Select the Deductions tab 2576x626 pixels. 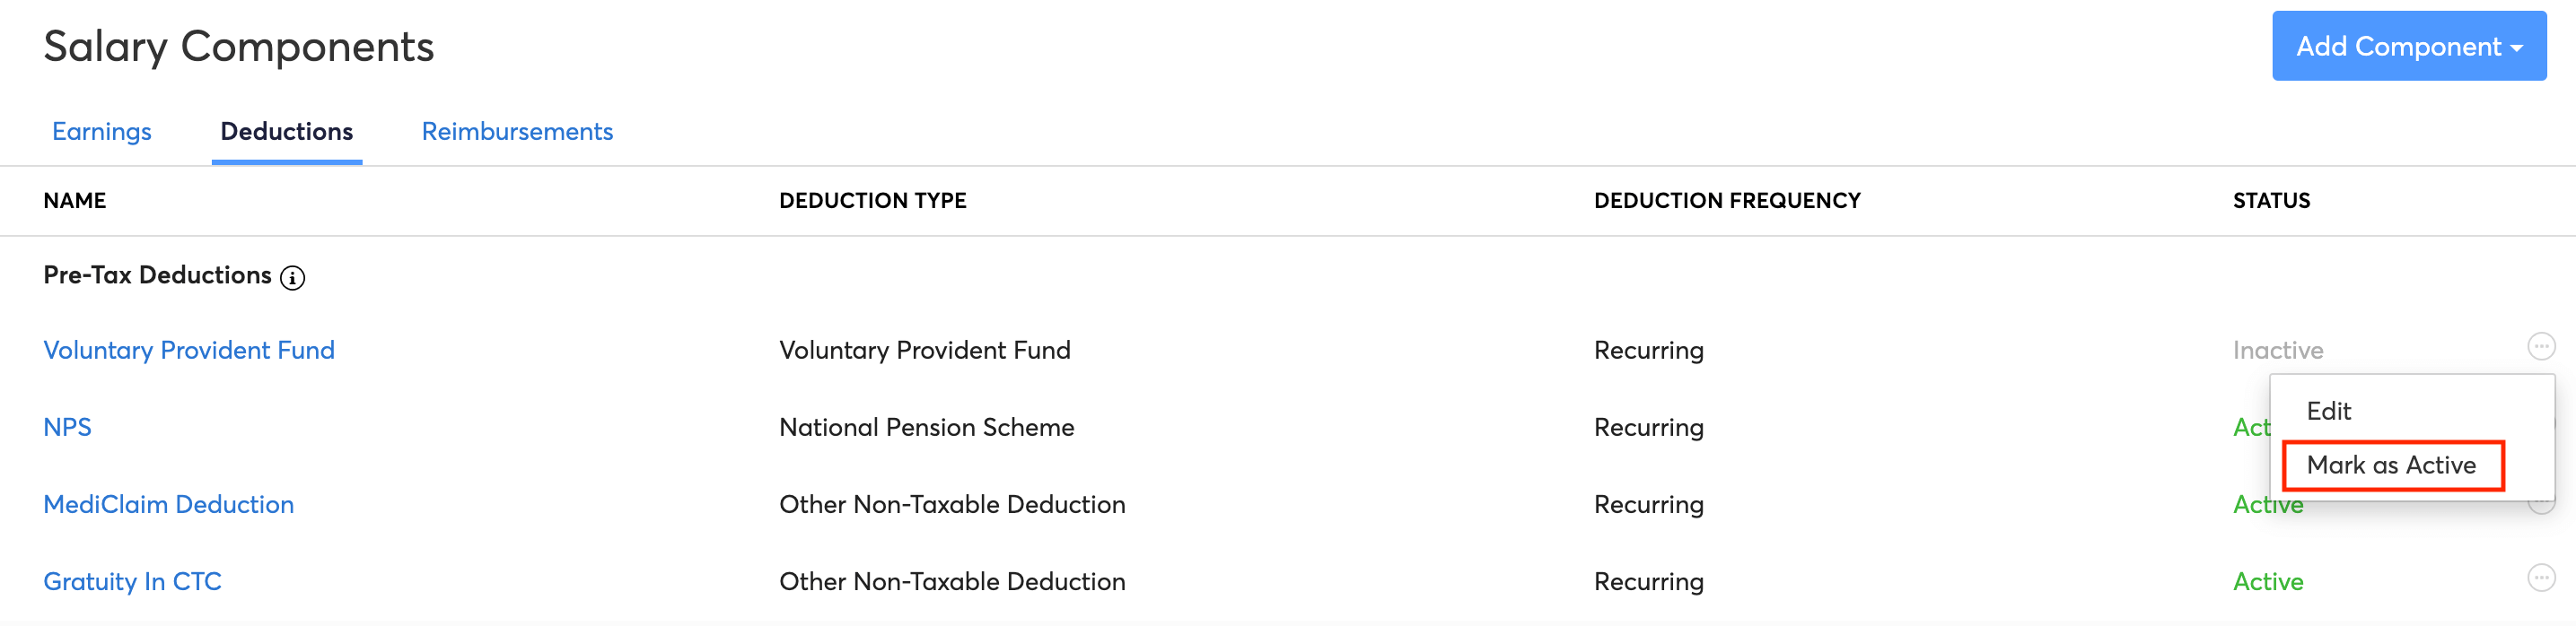(287, 132)
